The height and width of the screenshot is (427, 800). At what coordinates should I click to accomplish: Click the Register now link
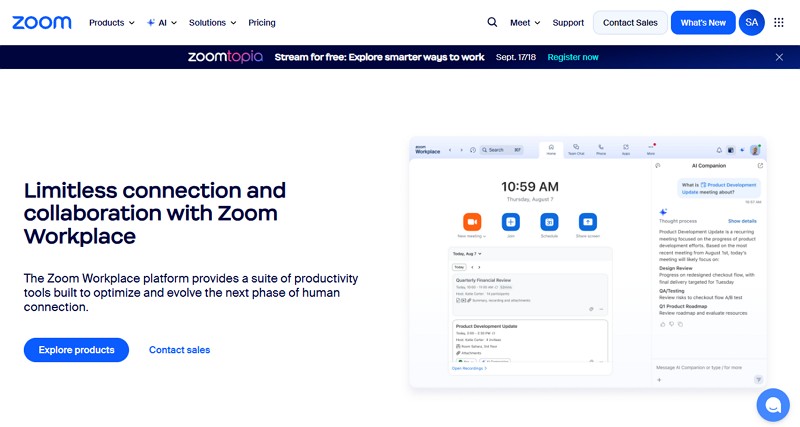pos(572,57)
